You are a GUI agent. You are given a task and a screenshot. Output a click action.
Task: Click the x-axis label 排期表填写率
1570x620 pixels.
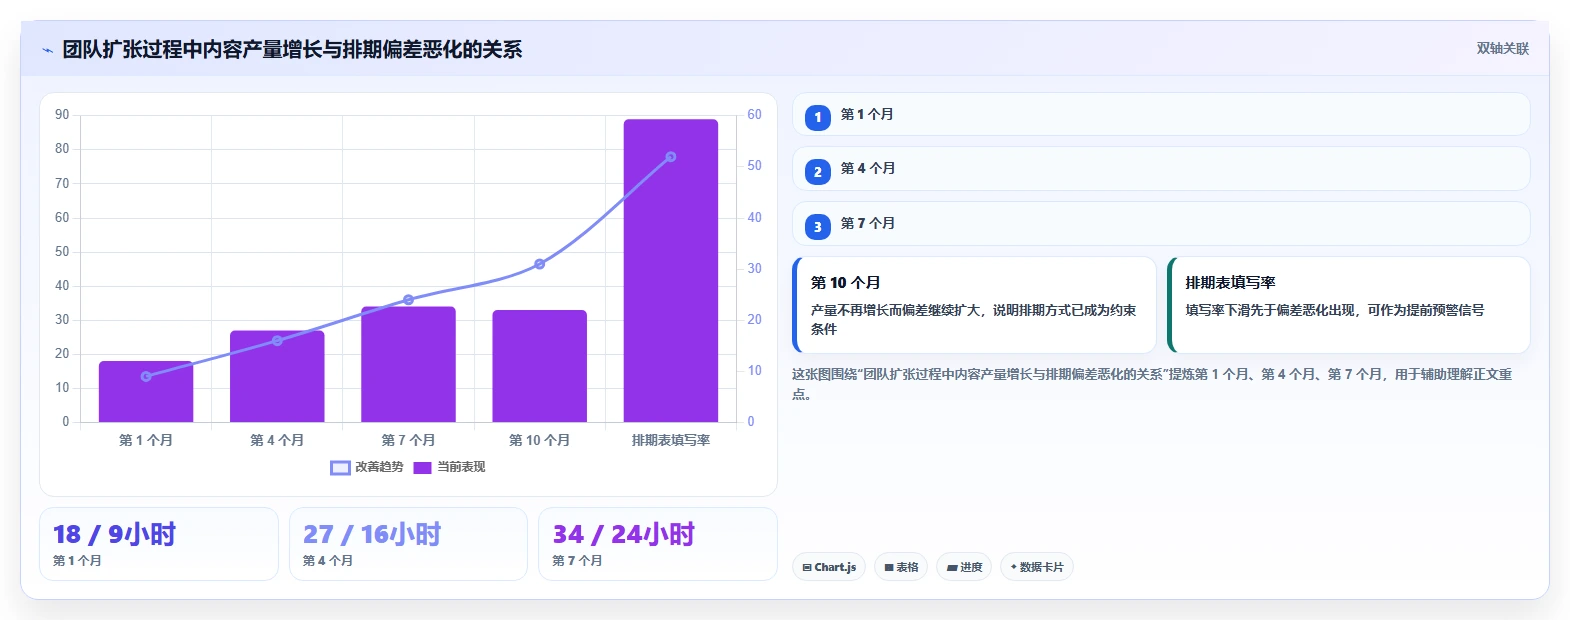(671, 440)
